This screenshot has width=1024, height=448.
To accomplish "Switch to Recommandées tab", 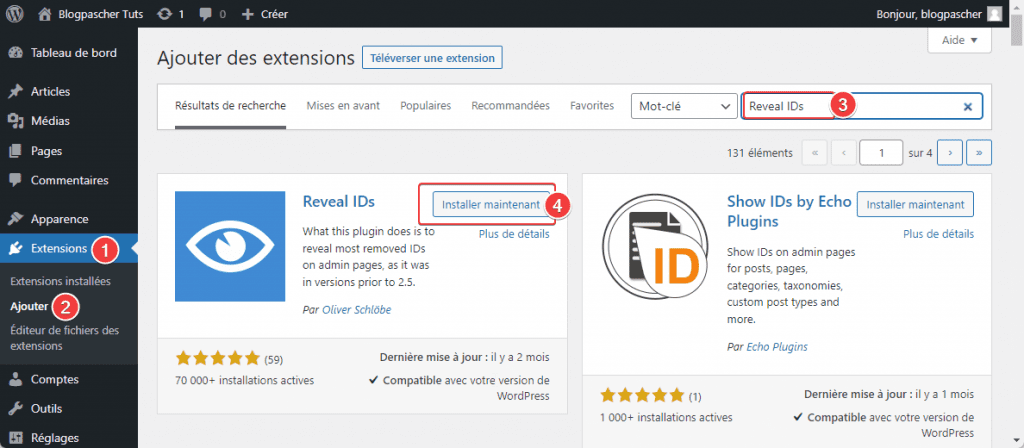I will [x=510, y=106].
